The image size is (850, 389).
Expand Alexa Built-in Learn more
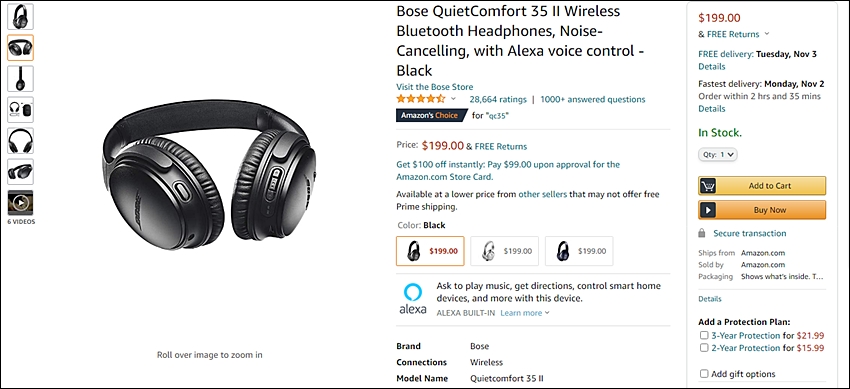click(x=525, y=313)
